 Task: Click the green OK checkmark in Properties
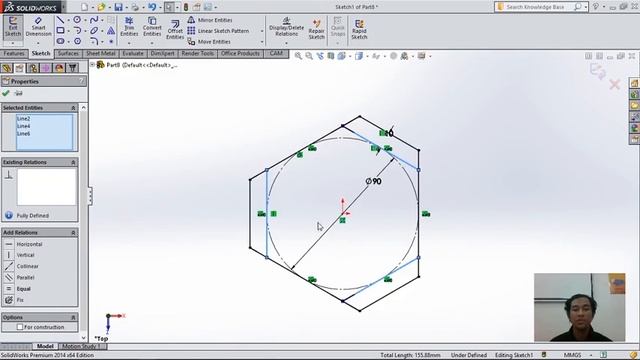[x=6, y=93]
